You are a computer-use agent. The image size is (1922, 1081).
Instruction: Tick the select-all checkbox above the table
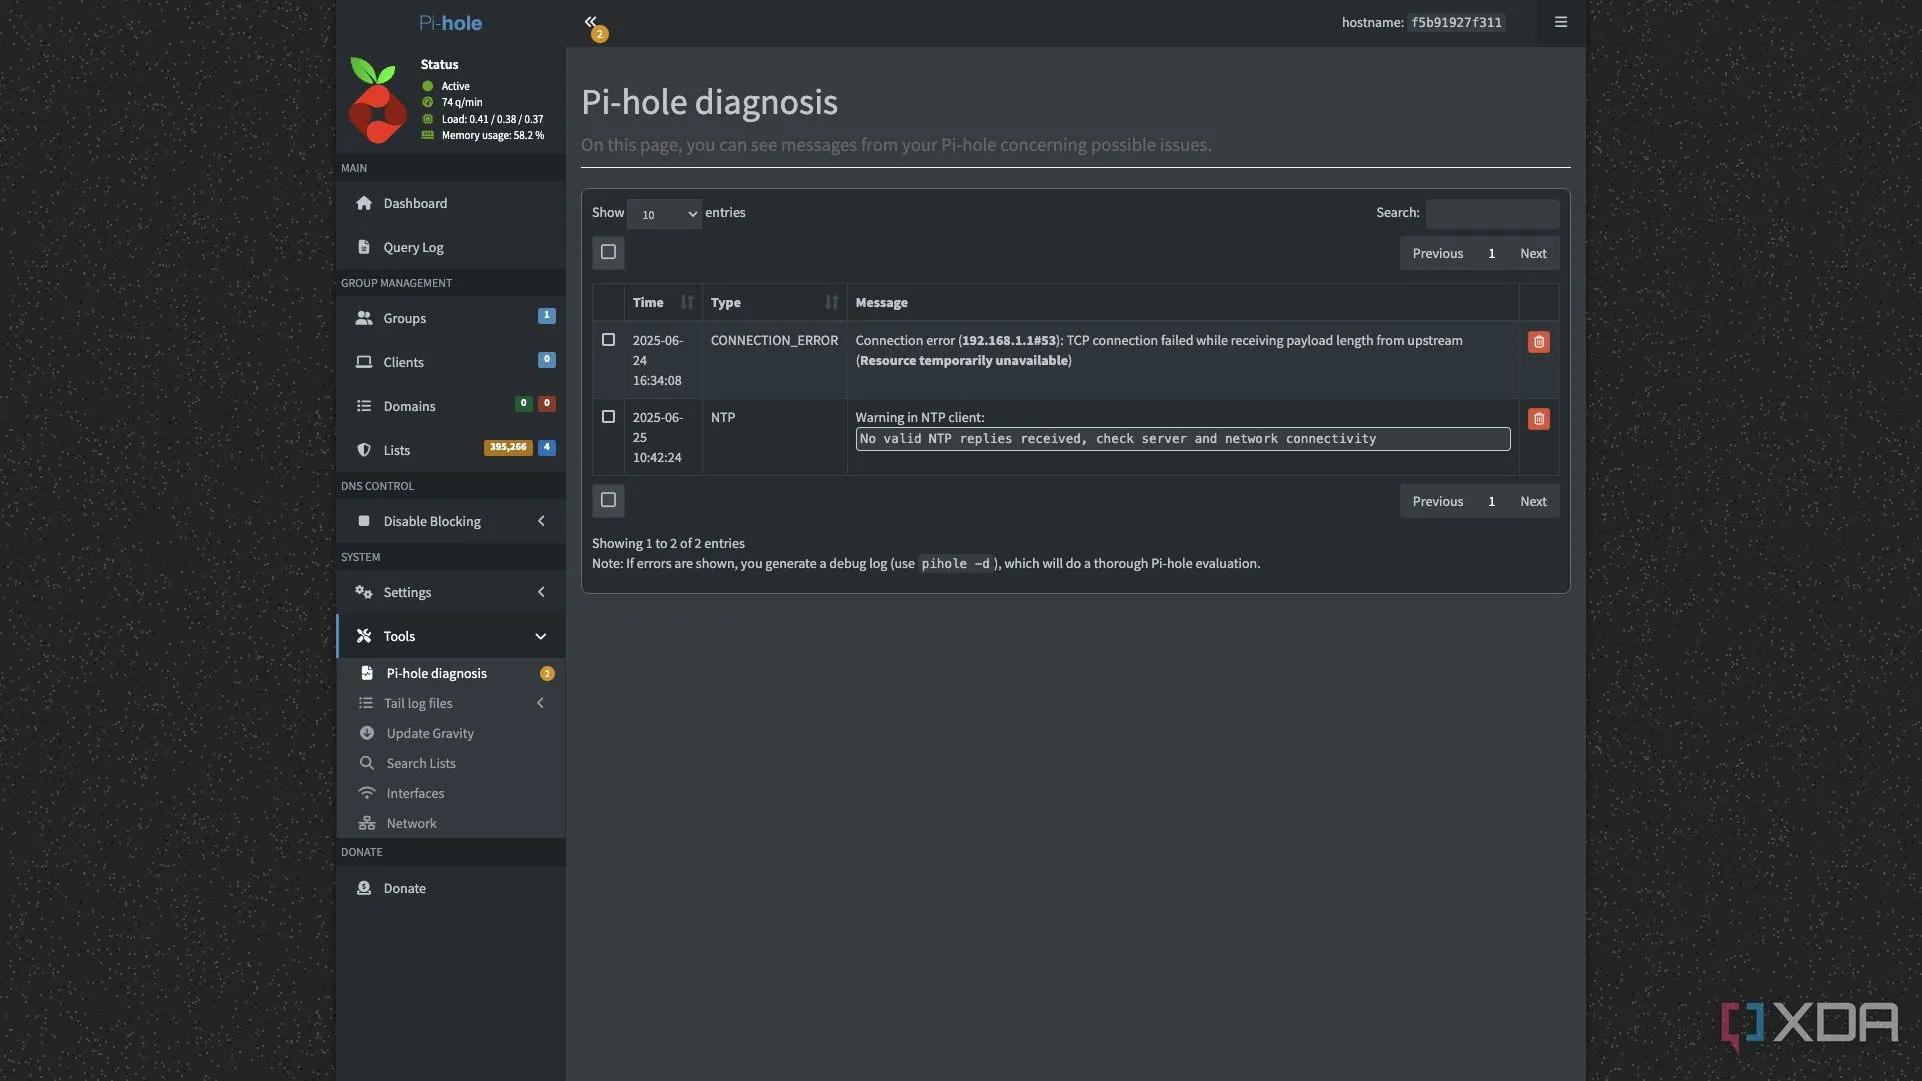[608, 252]
